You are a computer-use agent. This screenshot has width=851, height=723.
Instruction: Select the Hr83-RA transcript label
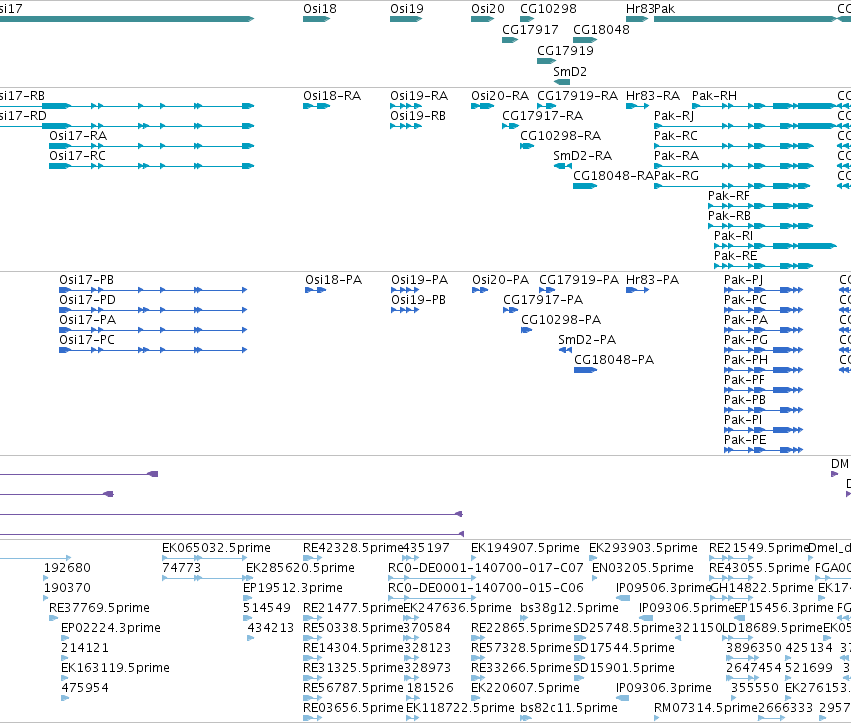(x=653, y=96)
